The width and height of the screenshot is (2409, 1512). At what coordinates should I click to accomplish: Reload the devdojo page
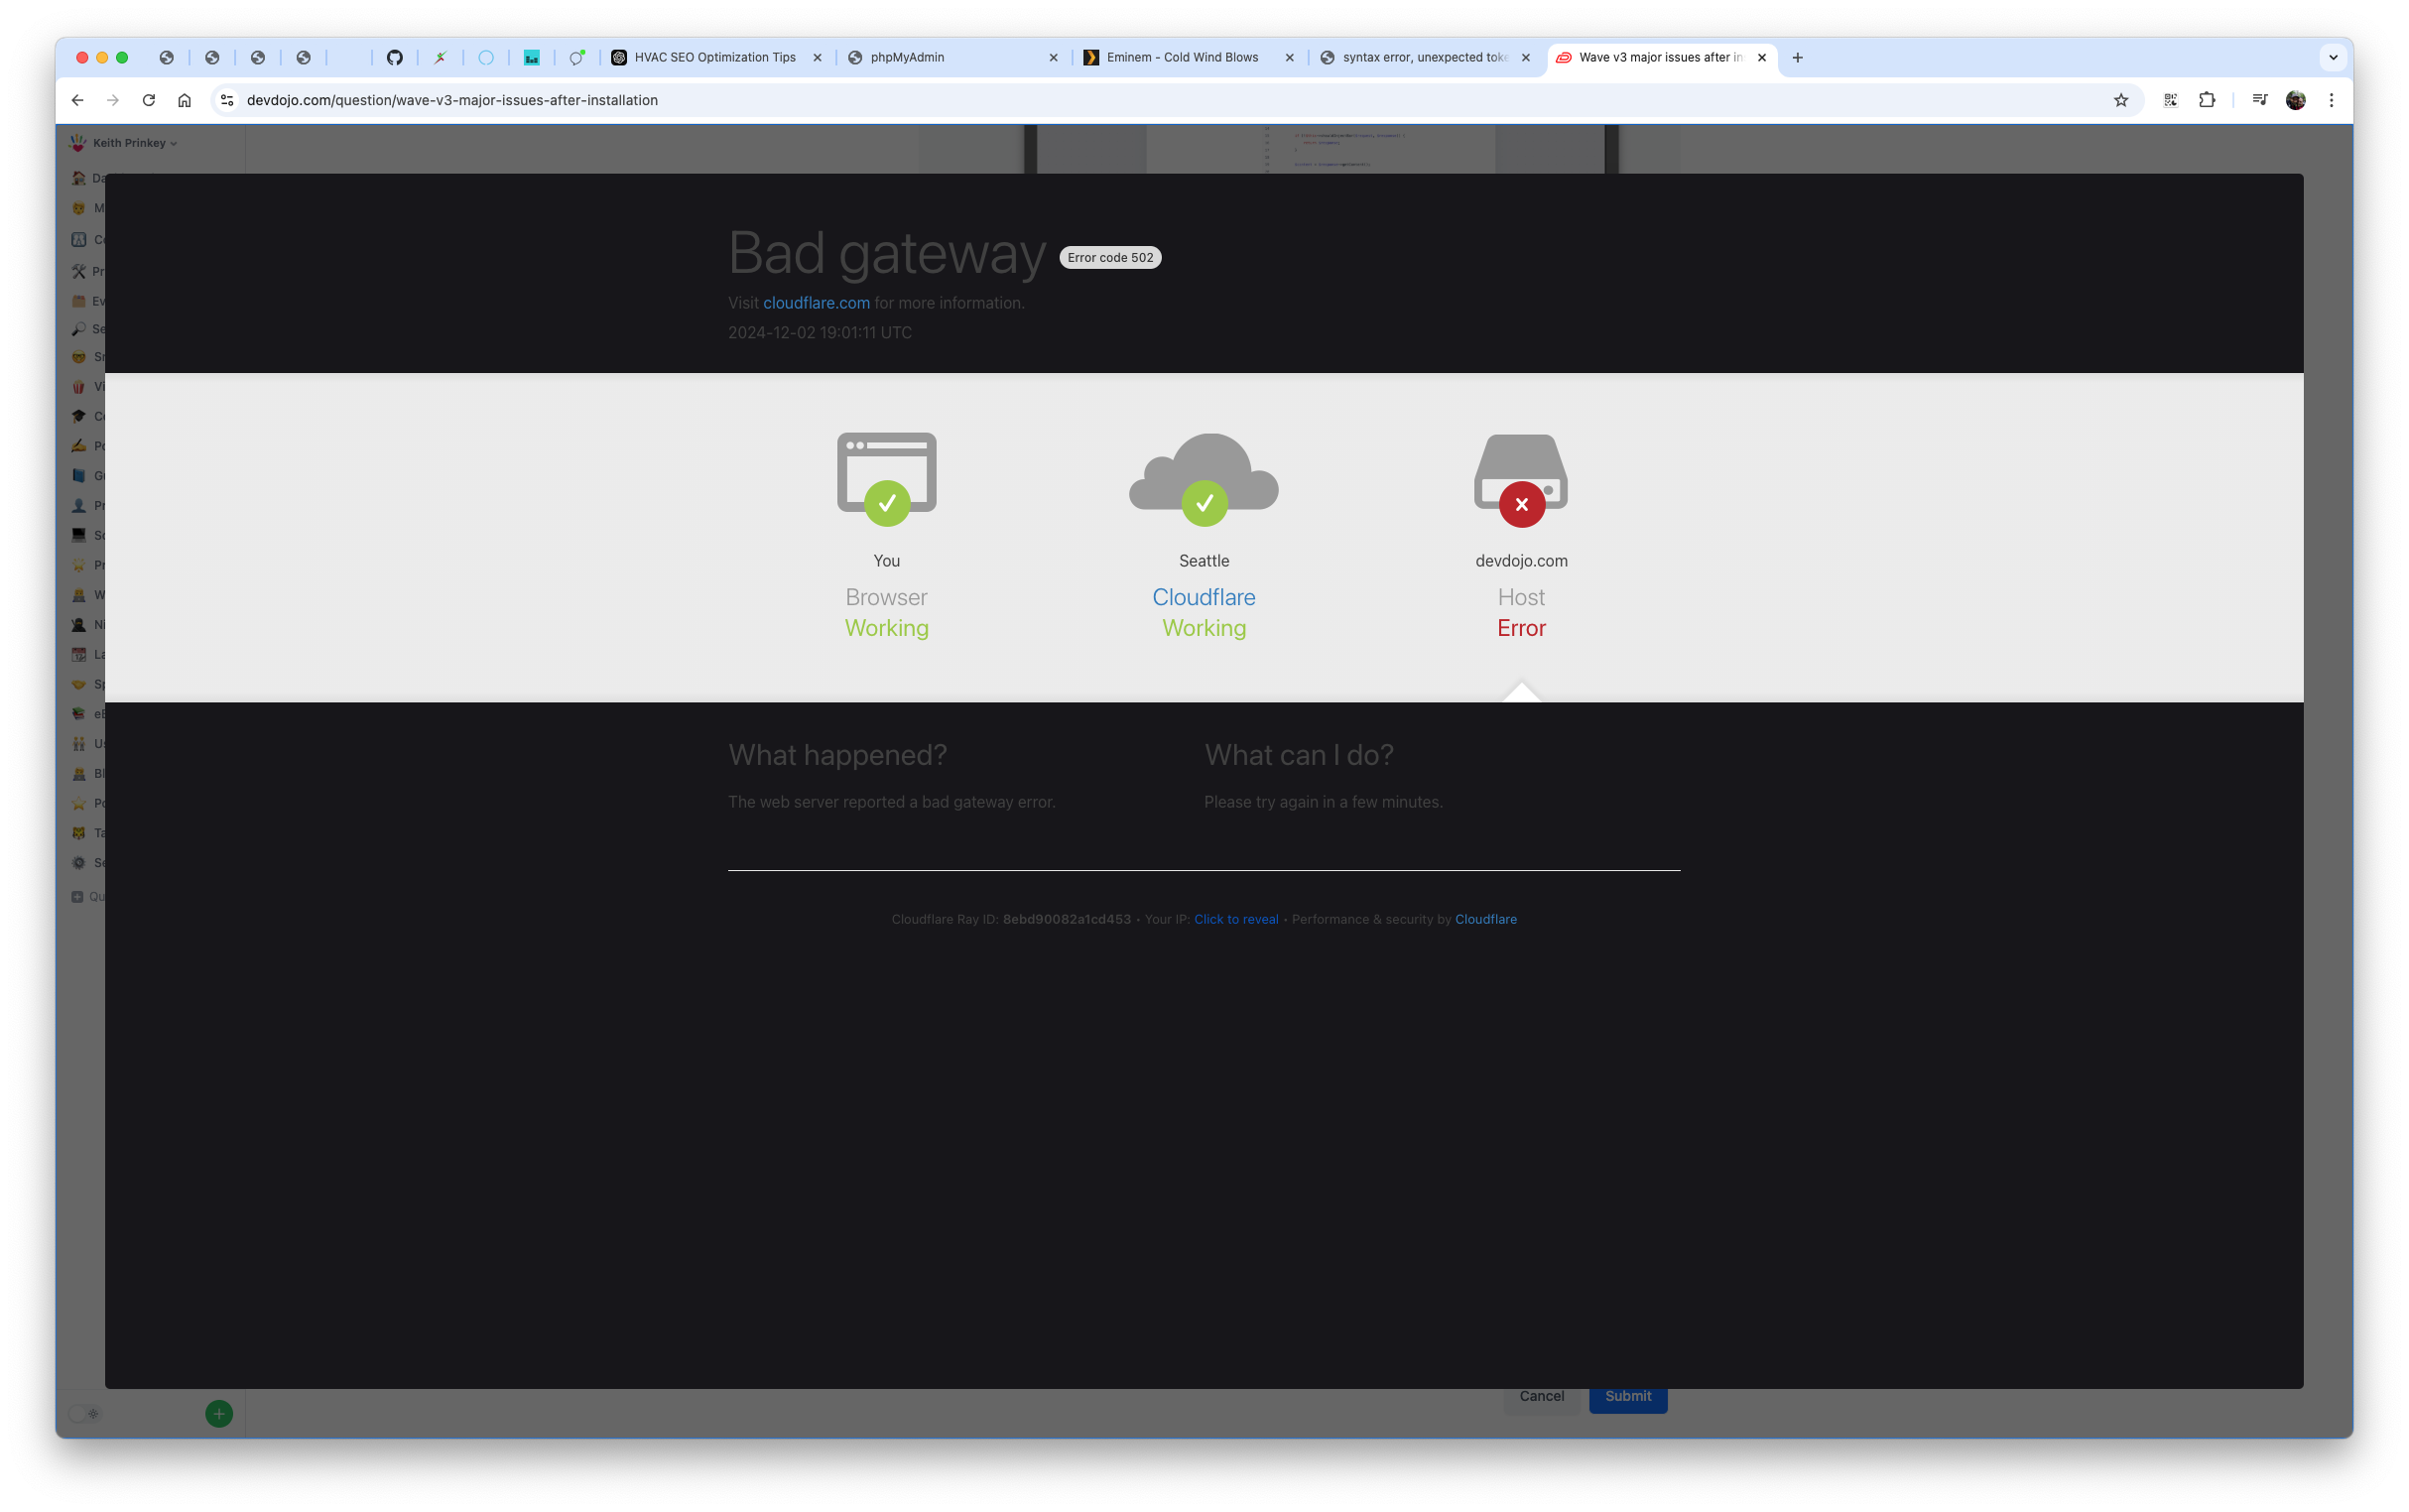click(x=149, y=100)
